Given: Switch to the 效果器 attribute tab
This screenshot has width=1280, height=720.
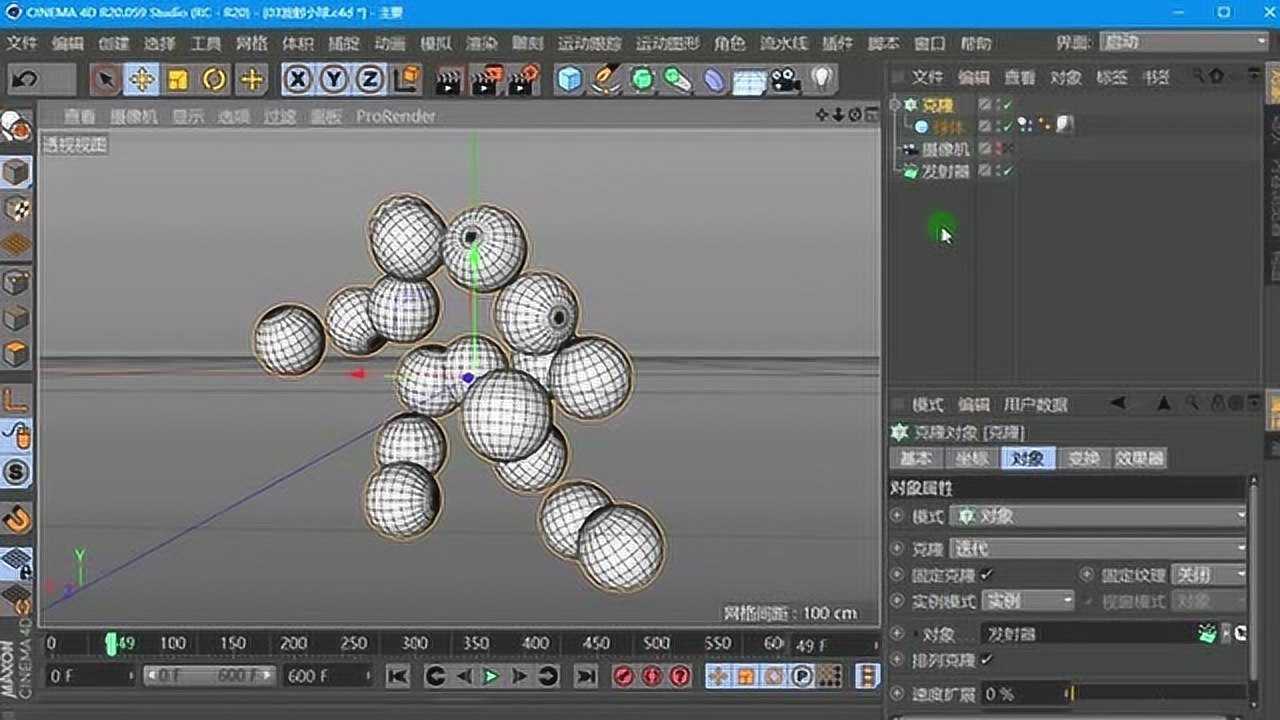Looking at the screenshot, I should click(x=1140, y=458).
